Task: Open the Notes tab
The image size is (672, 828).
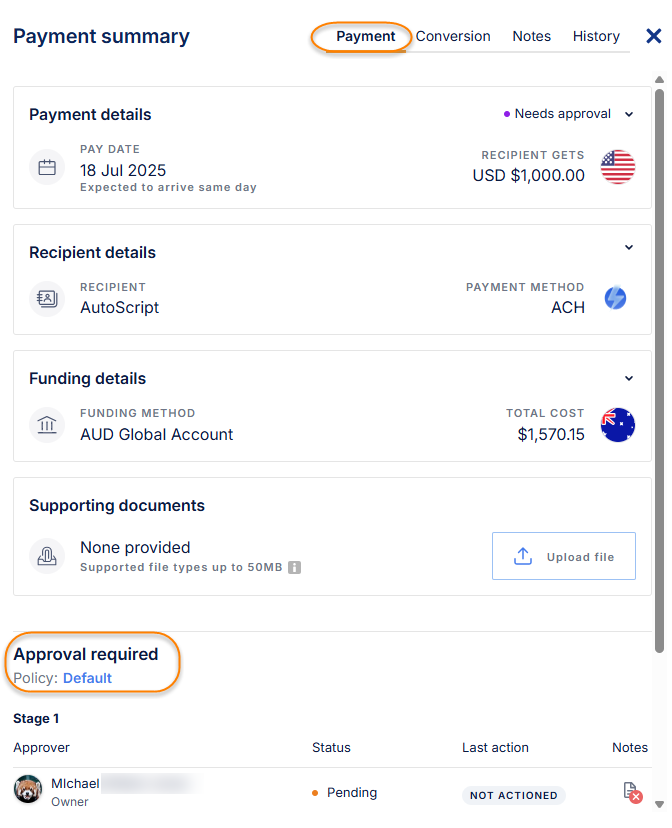Action: click(531, 36)
